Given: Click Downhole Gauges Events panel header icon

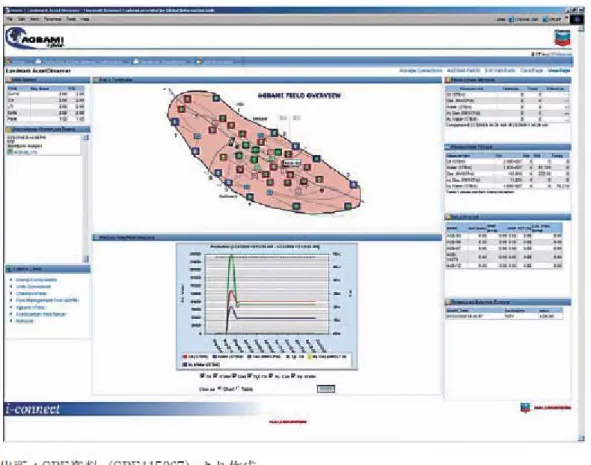Looking at the screenshot, I should [x=448, y=302].
